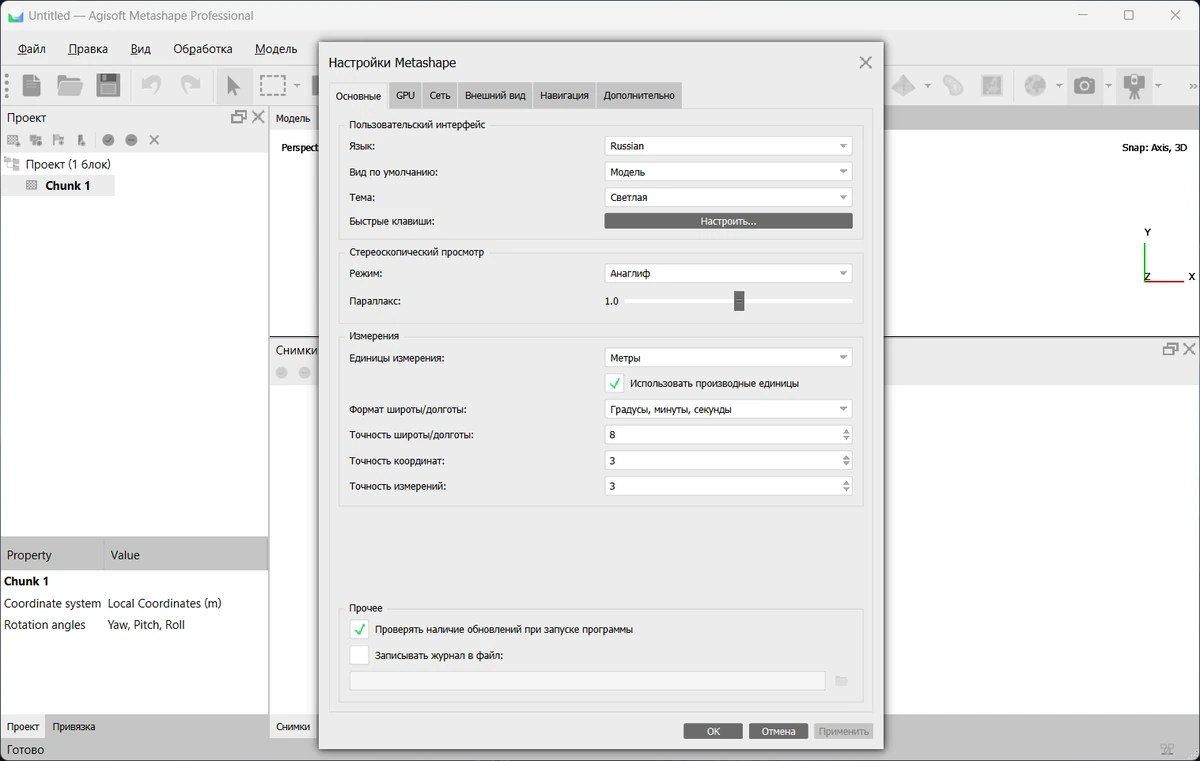Click the add folder icon in Project pane

click(x=36, y=140)
